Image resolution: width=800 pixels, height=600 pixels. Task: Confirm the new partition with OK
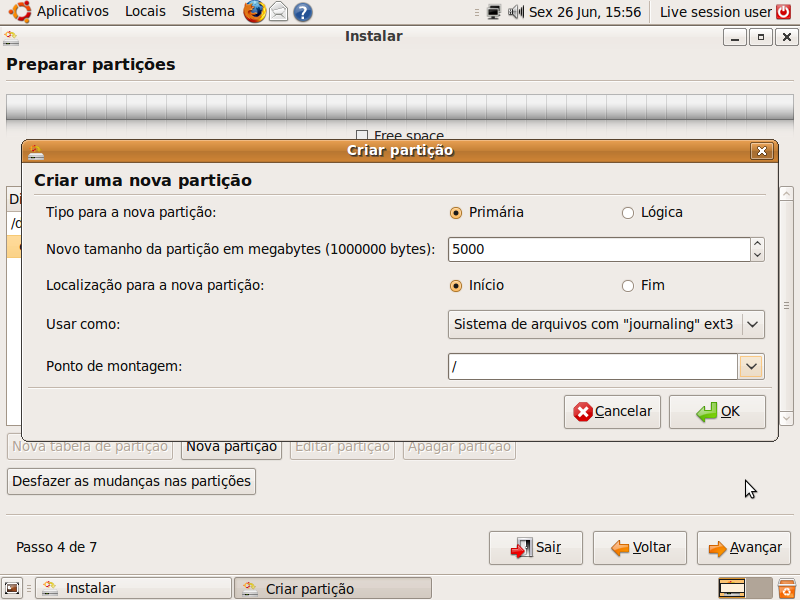point(717,411)
